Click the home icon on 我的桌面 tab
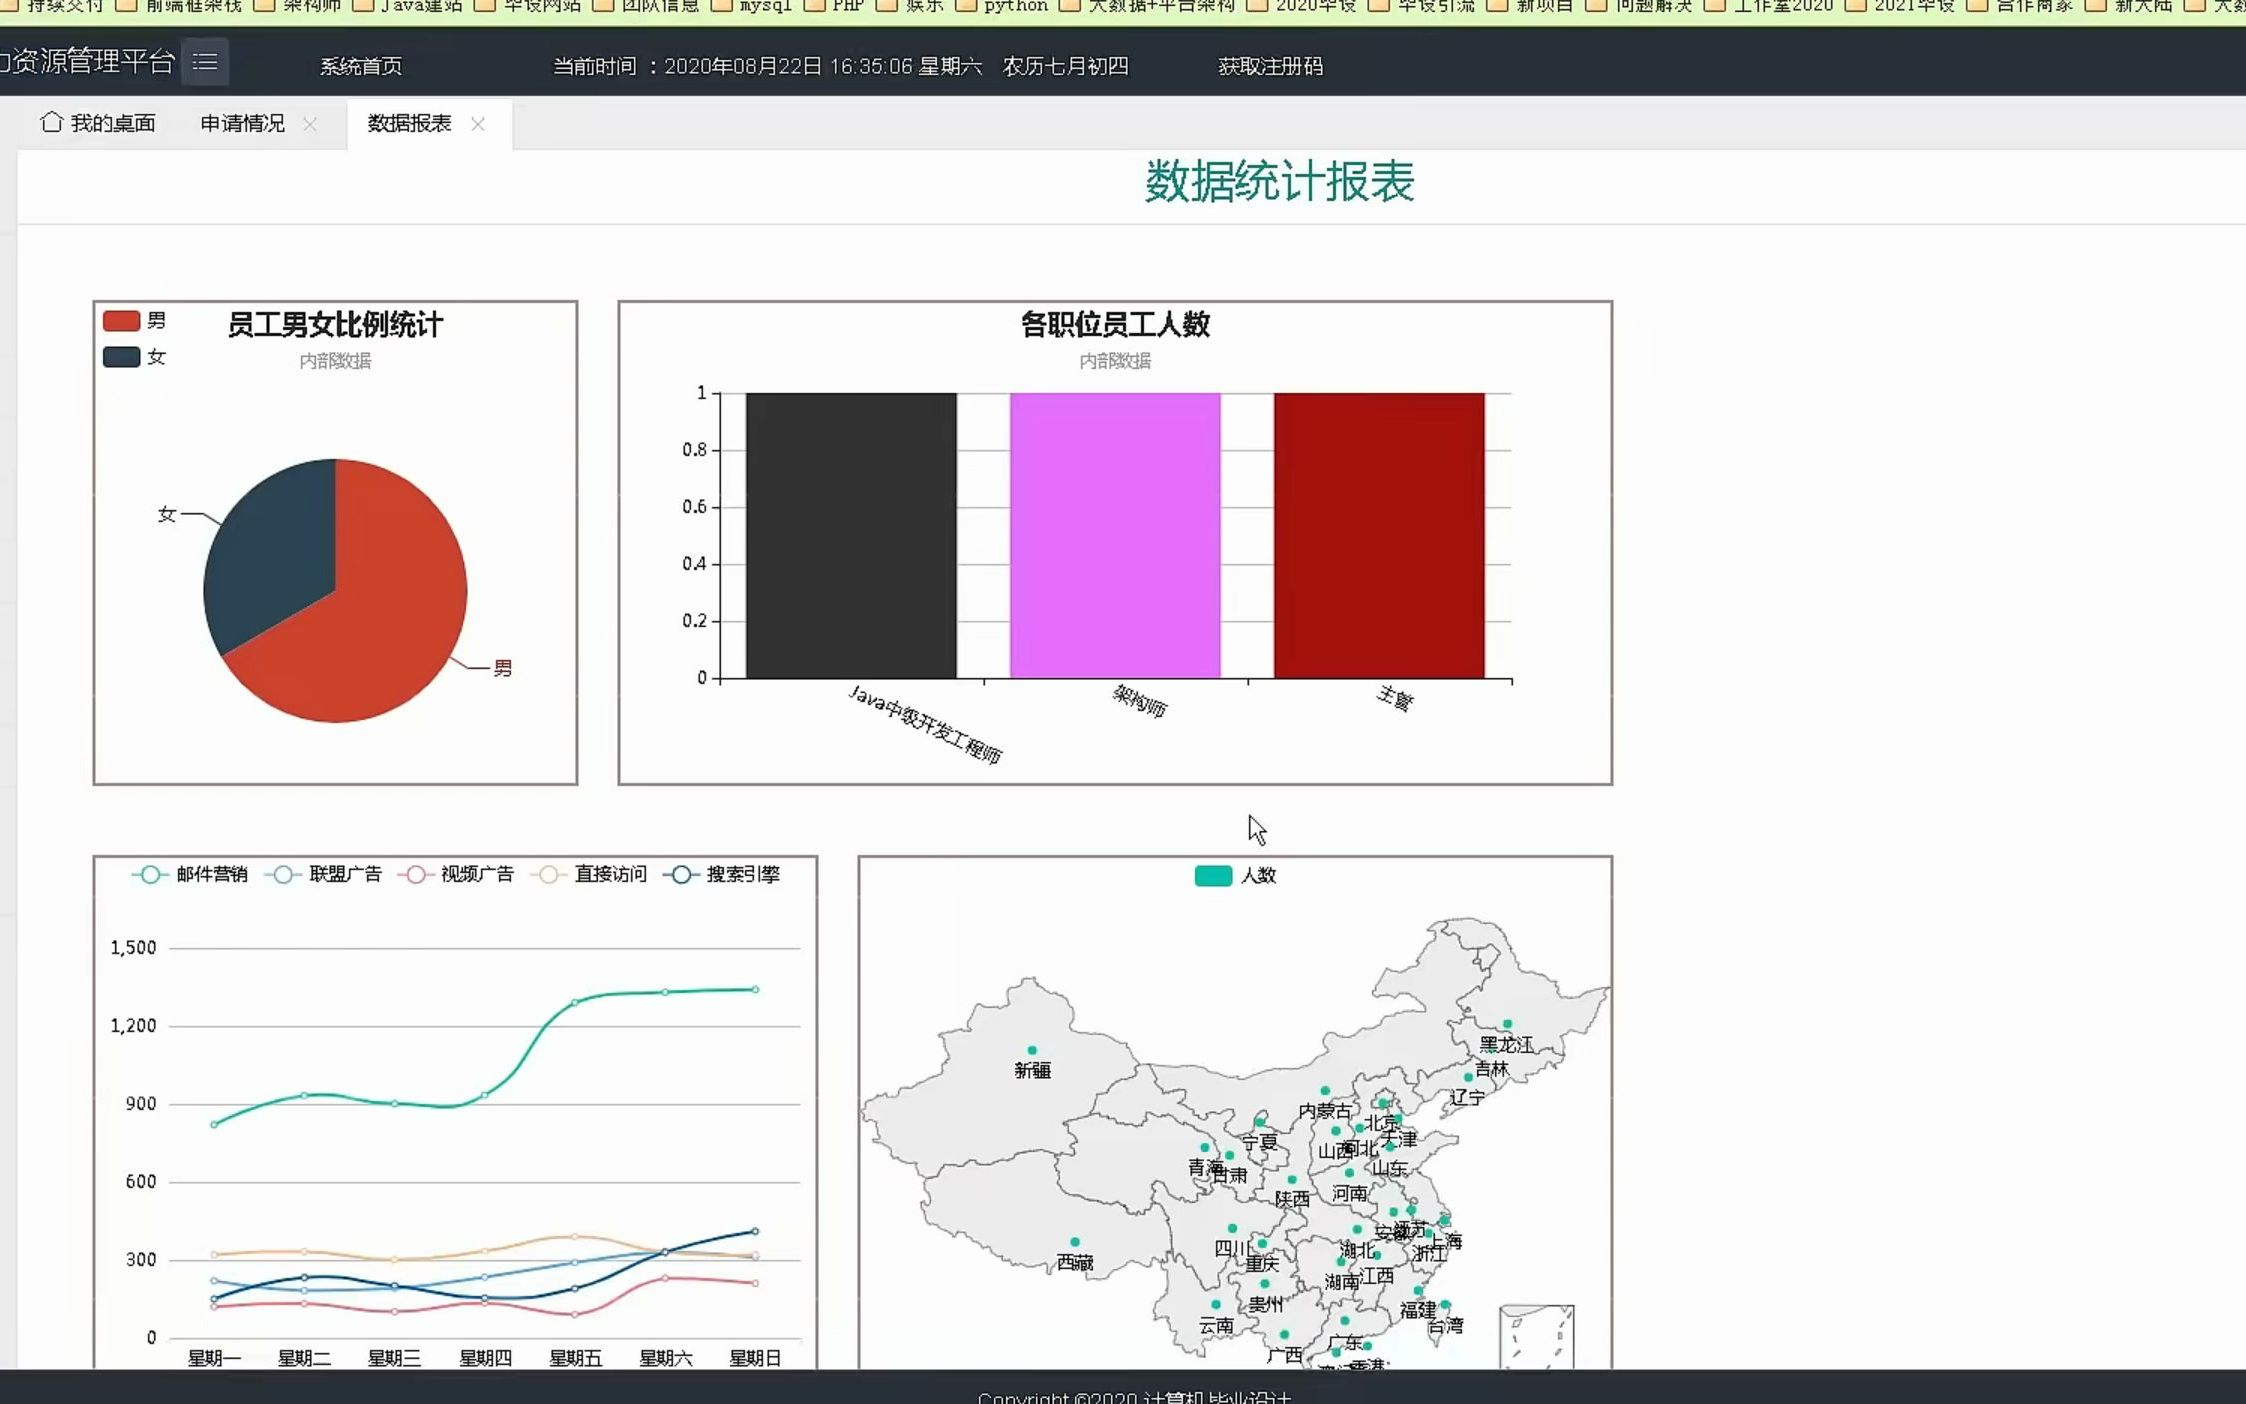Viewport: 2246px width, 1404px height. pos(52,123)
